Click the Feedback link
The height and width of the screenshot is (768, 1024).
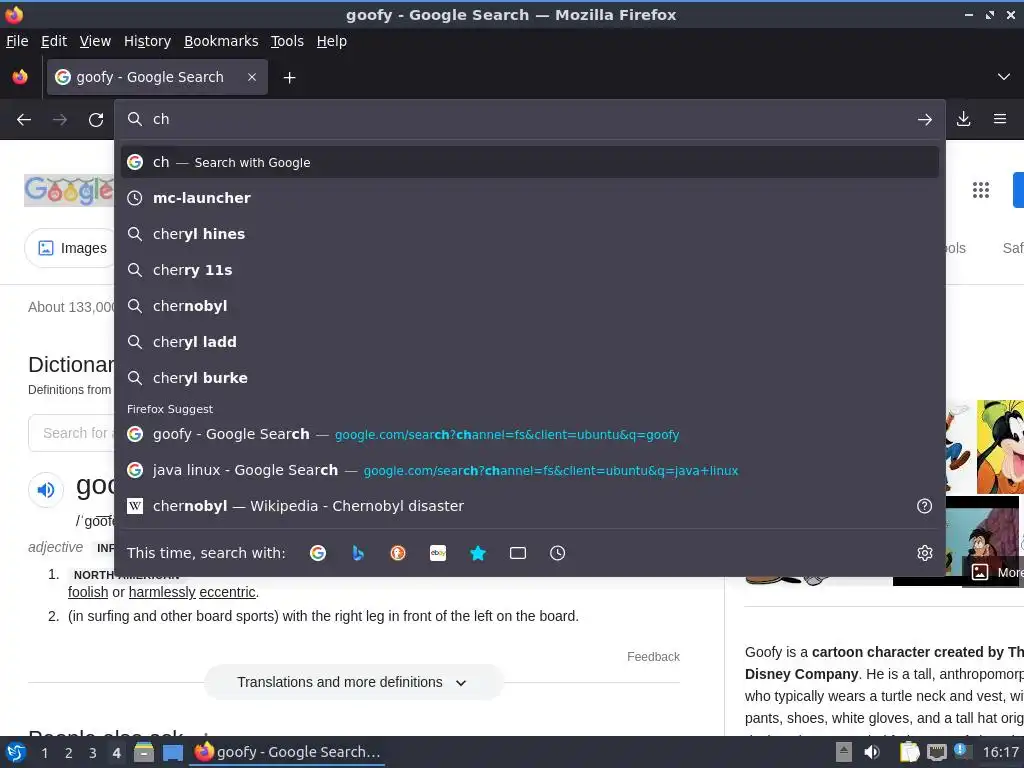tap(653, 657)
